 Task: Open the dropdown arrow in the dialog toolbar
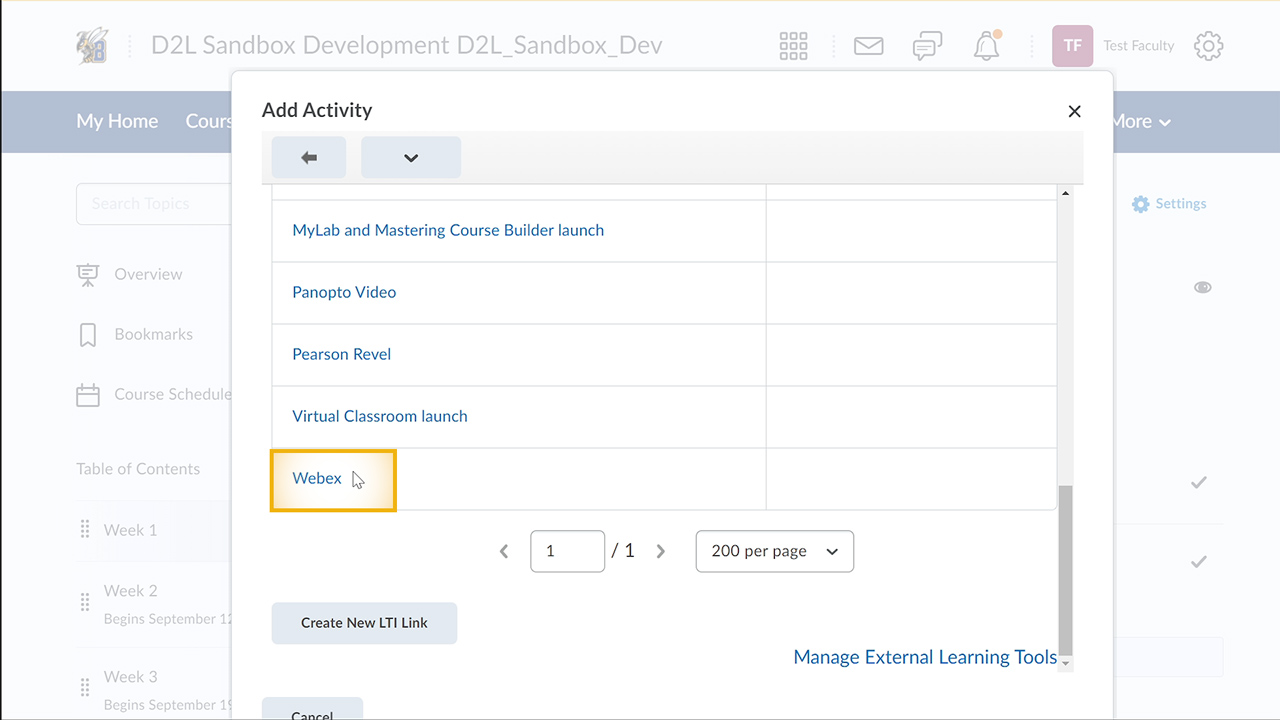click(410, 157)
